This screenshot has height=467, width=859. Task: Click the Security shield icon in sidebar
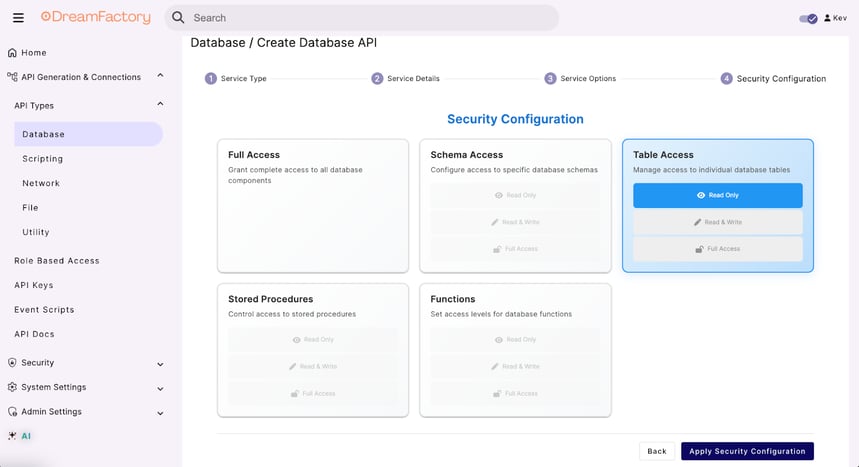[12, 362]
